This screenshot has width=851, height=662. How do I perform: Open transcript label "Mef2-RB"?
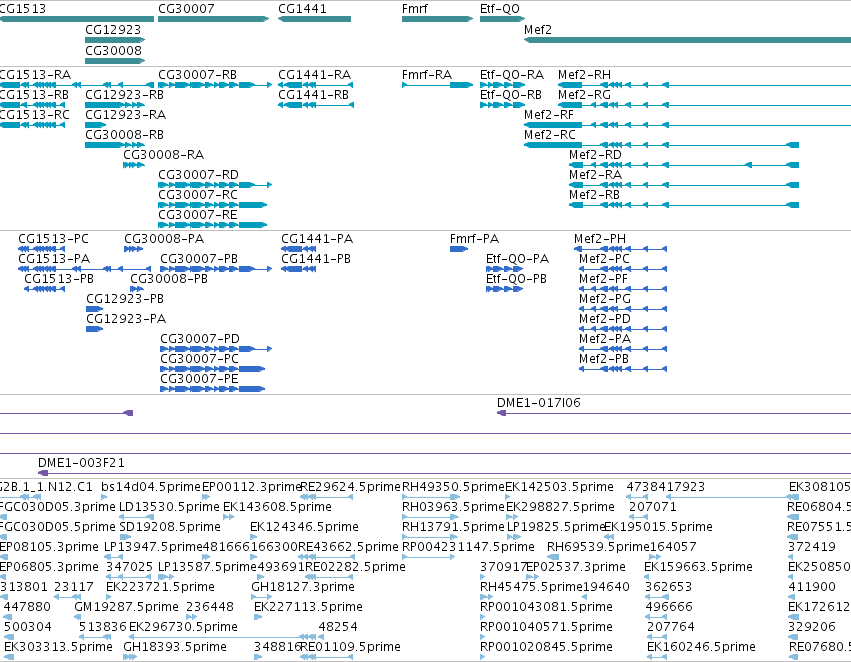pyautogui.click(x=594, y=195)
